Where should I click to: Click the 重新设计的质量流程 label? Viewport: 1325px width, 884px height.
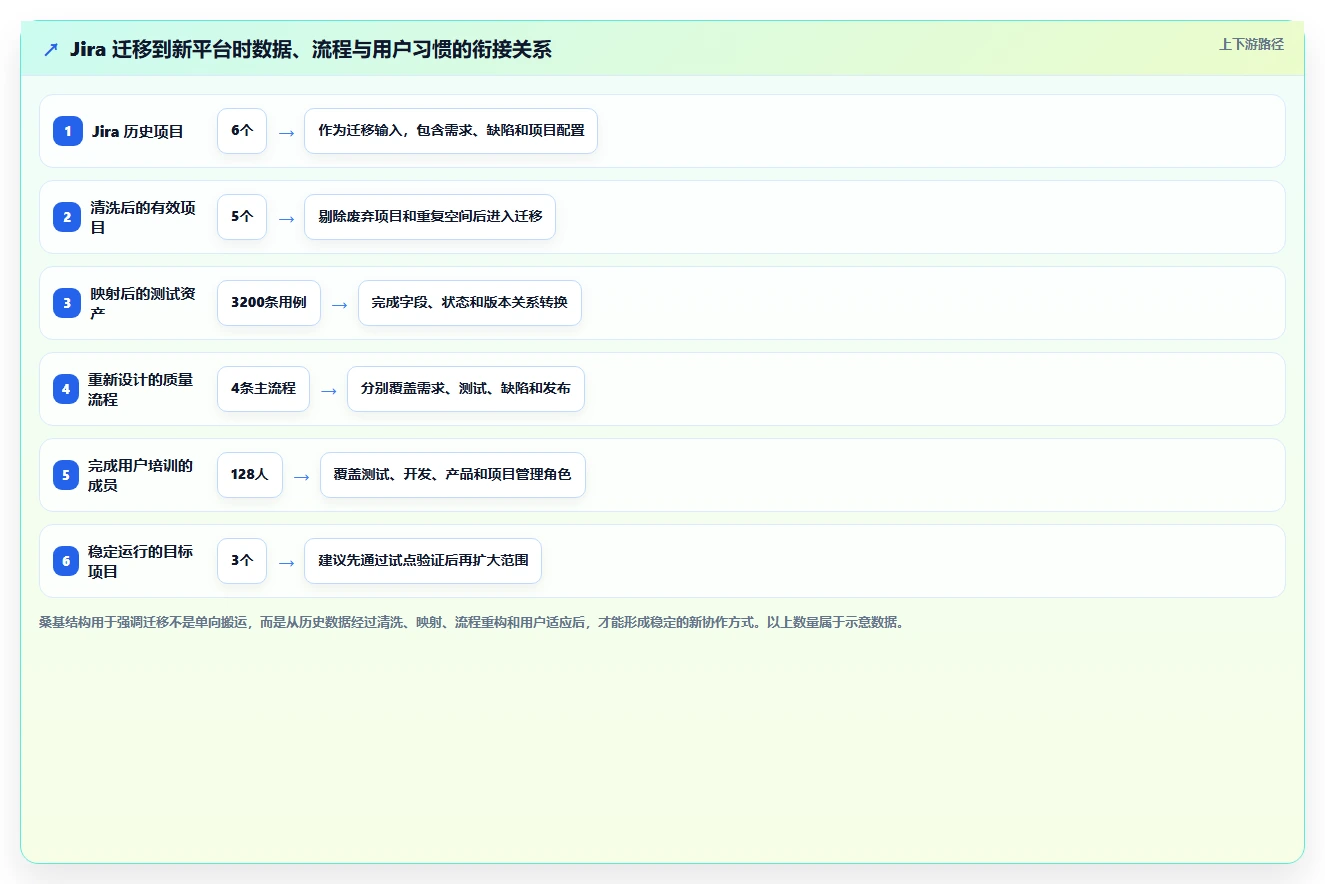[140, 389]
